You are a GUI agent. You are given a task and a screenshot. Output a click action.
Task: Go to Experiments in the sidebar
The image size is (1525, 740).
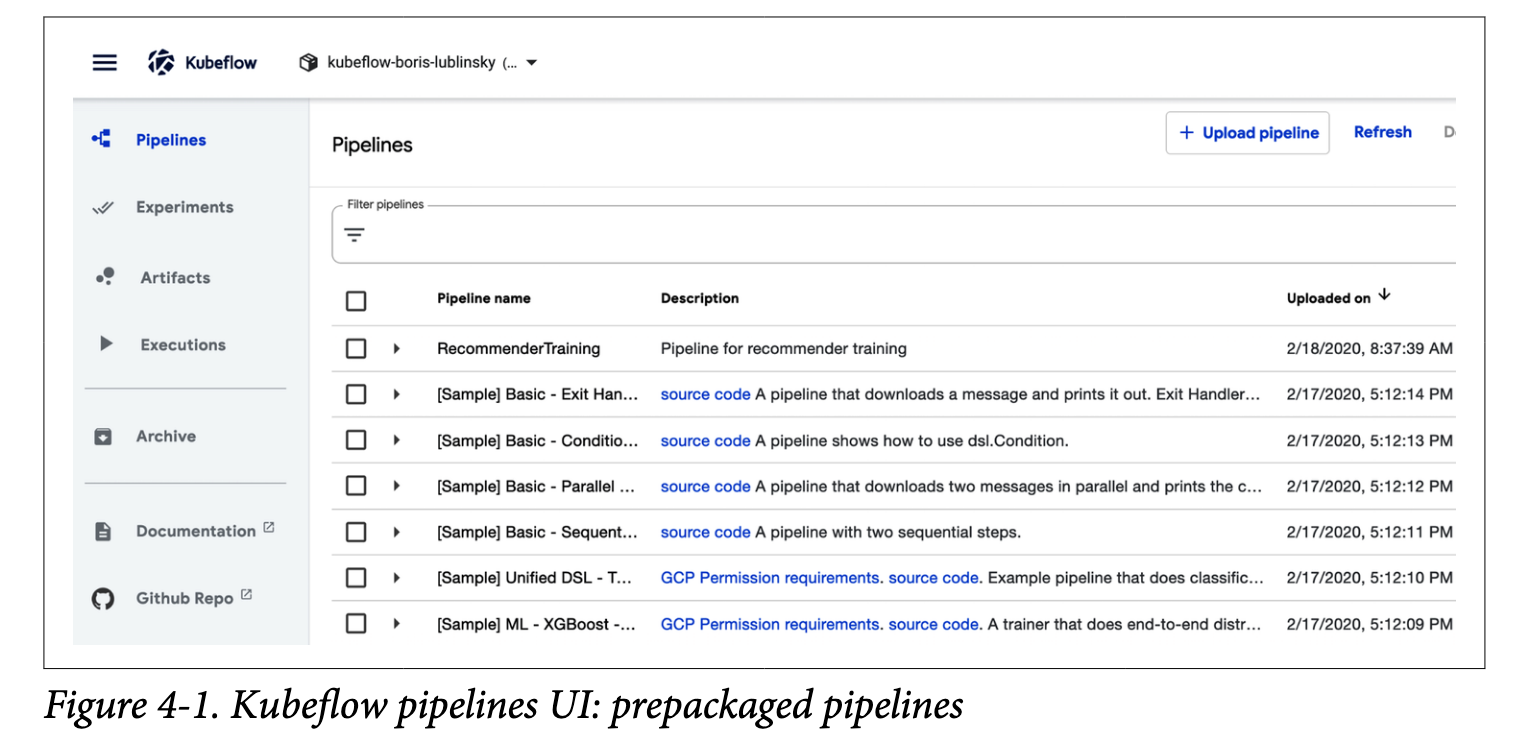[184, 208]
